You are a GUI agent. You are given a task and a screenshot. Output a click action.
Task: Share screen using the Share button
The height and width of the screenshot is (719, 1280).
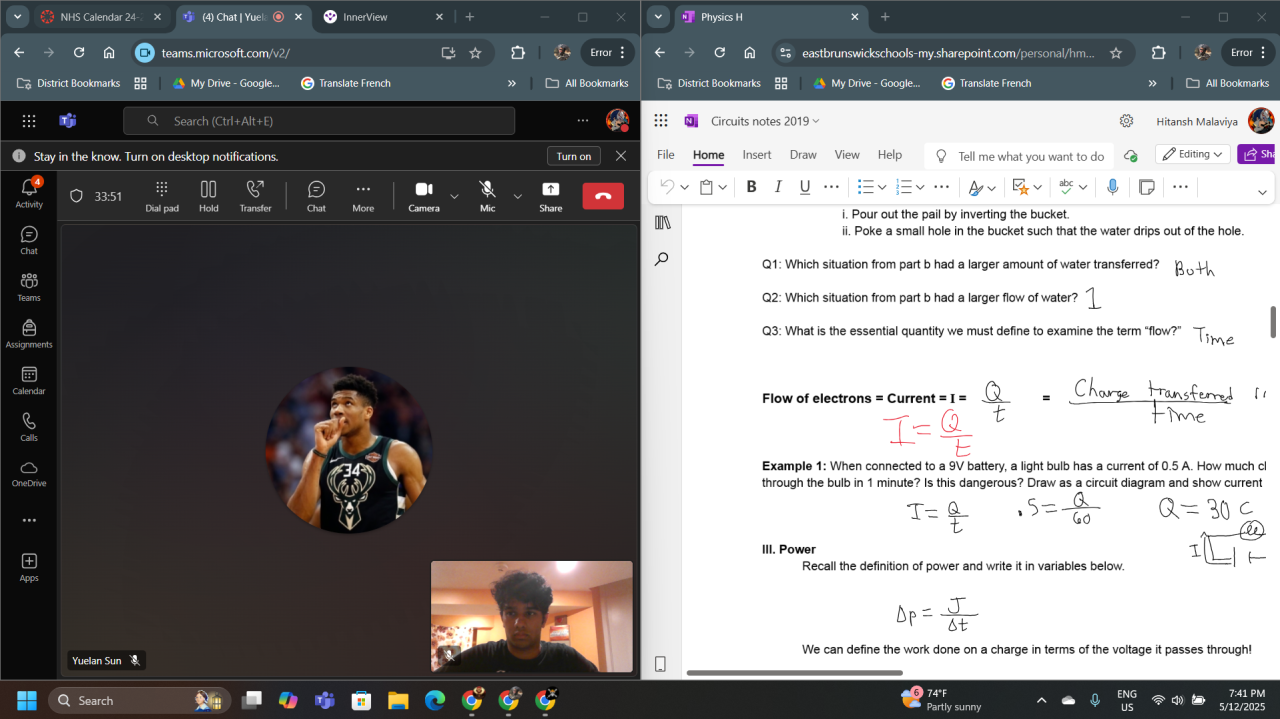[x=550, y=196]
